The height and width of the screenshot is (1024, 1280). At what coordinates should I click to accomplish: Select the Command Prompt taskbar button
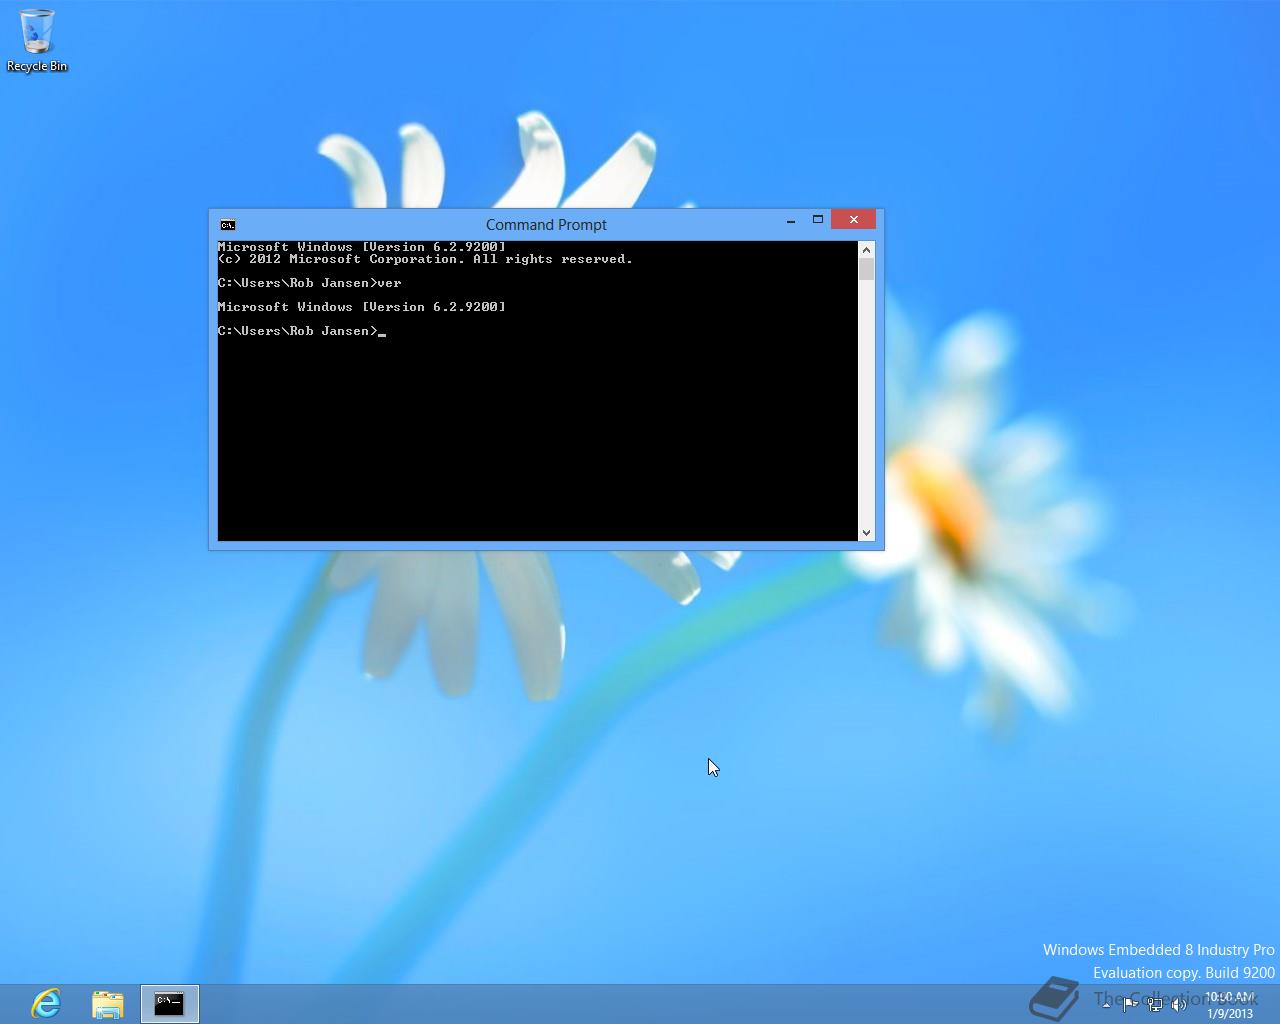(170, 1004)
